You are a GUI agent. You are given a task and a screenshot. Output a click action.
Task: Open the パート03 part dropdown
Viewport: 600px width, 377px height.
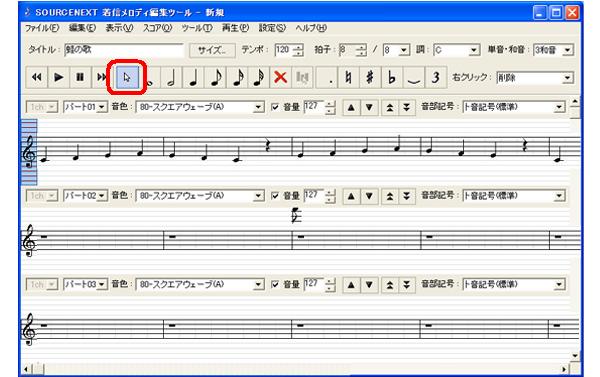coord(102,284)
